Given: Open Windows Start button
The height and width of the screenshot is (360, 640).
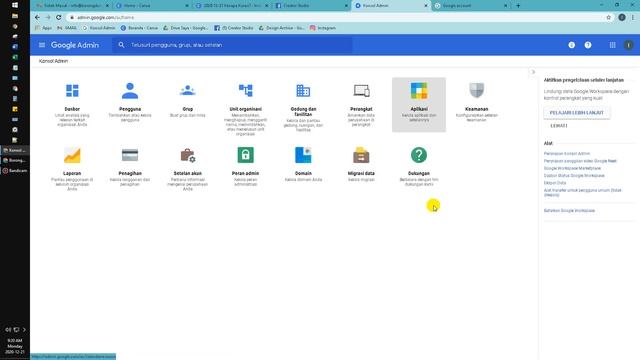Looking at the screenshot, I should pos(15,5).
